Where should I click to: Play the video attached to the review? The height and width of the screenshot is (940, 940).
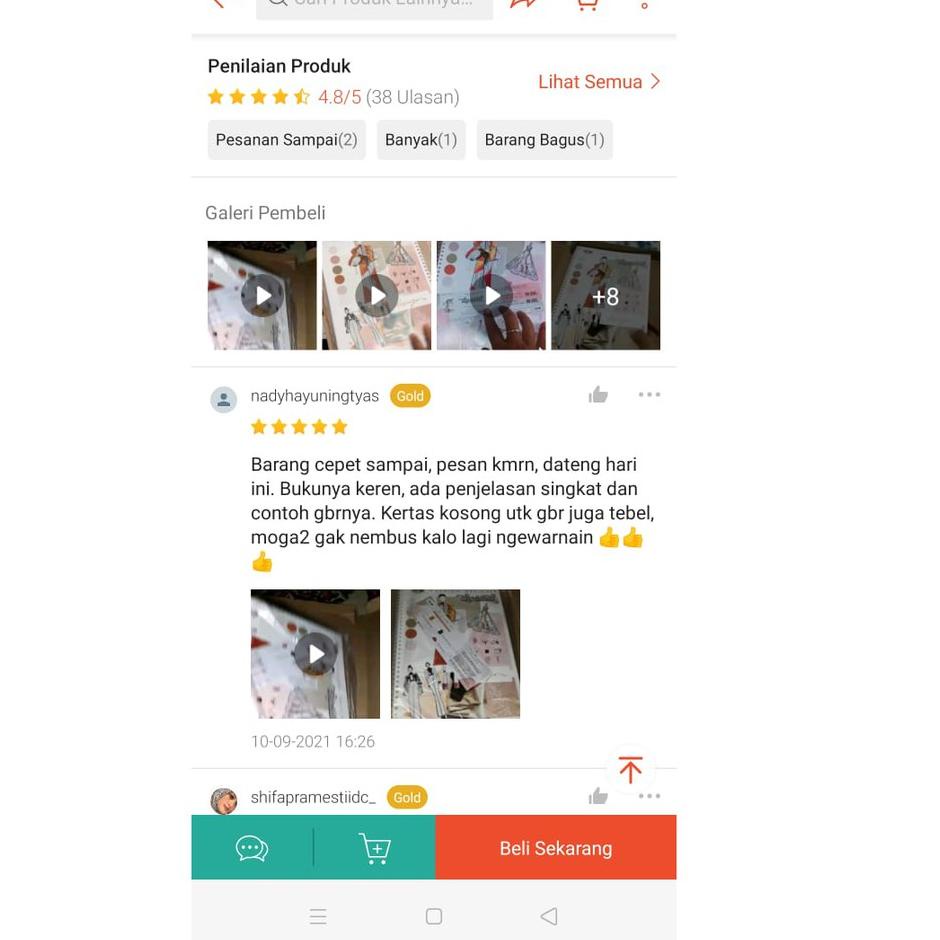tap(315, 654)
